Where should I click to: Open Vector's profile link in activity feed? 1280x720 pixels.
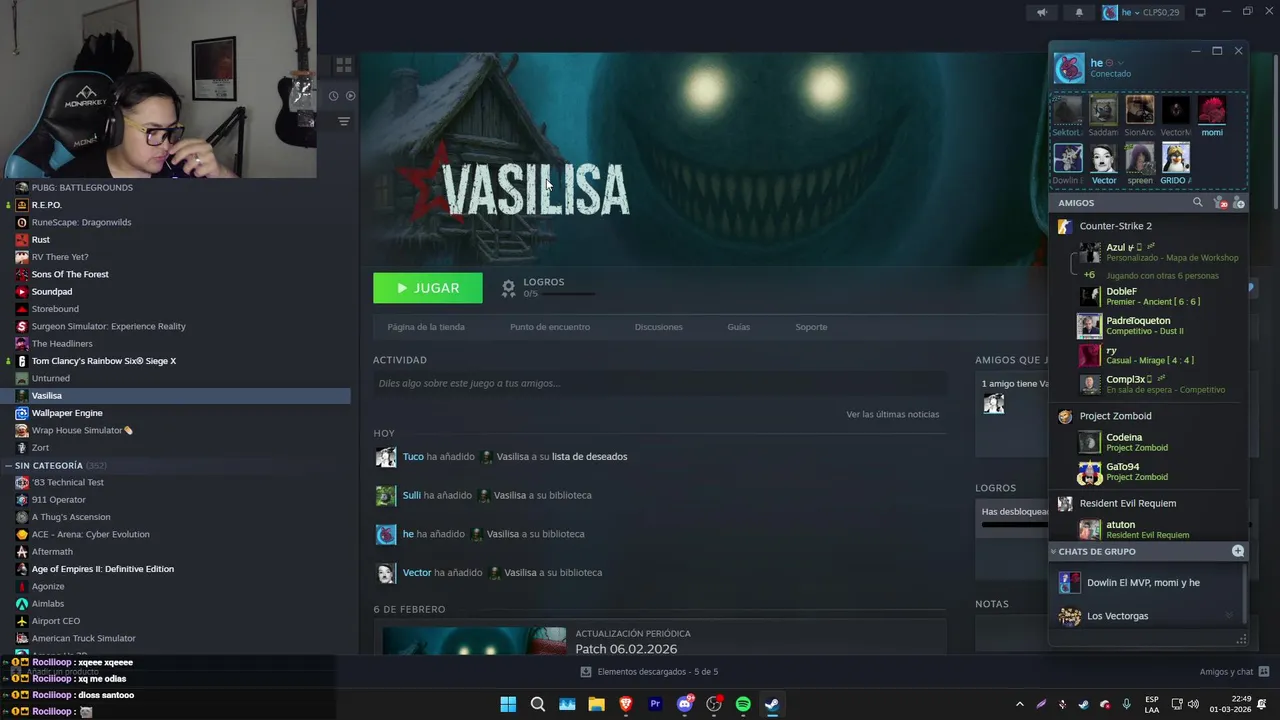(417, 573)
